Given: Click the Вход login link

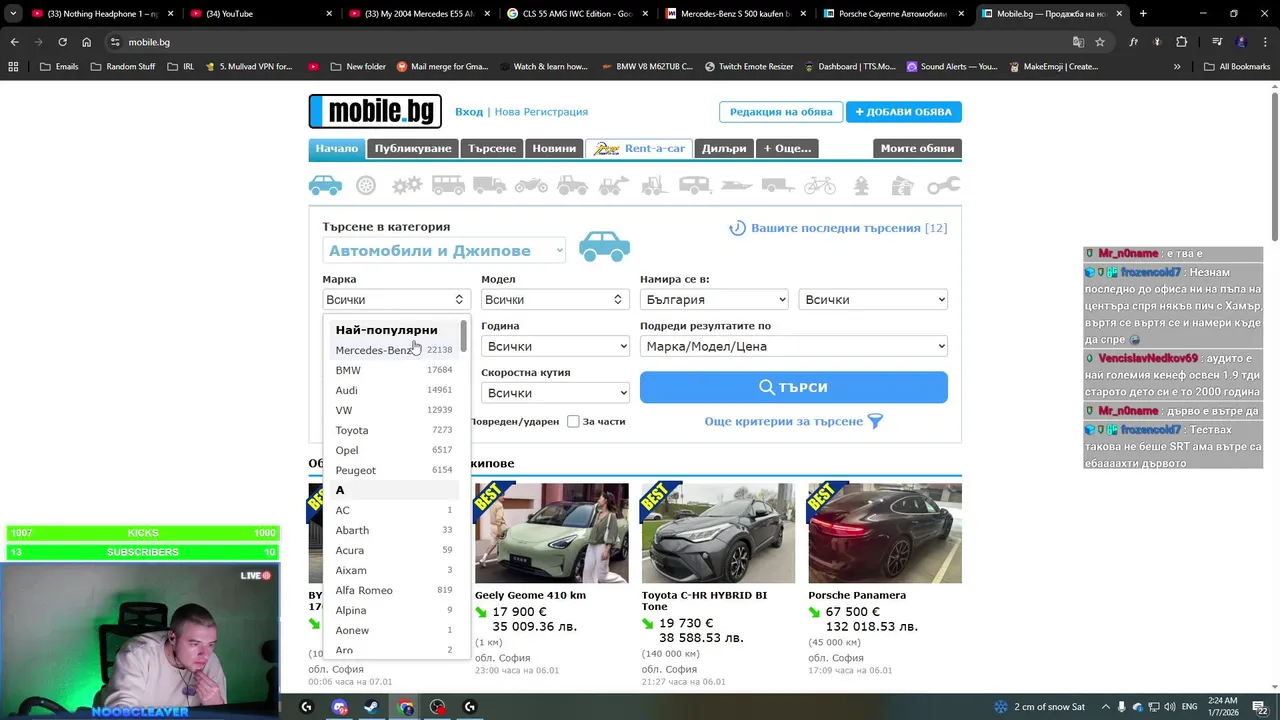Looking at the screenshot, I should tap(469, 112).
